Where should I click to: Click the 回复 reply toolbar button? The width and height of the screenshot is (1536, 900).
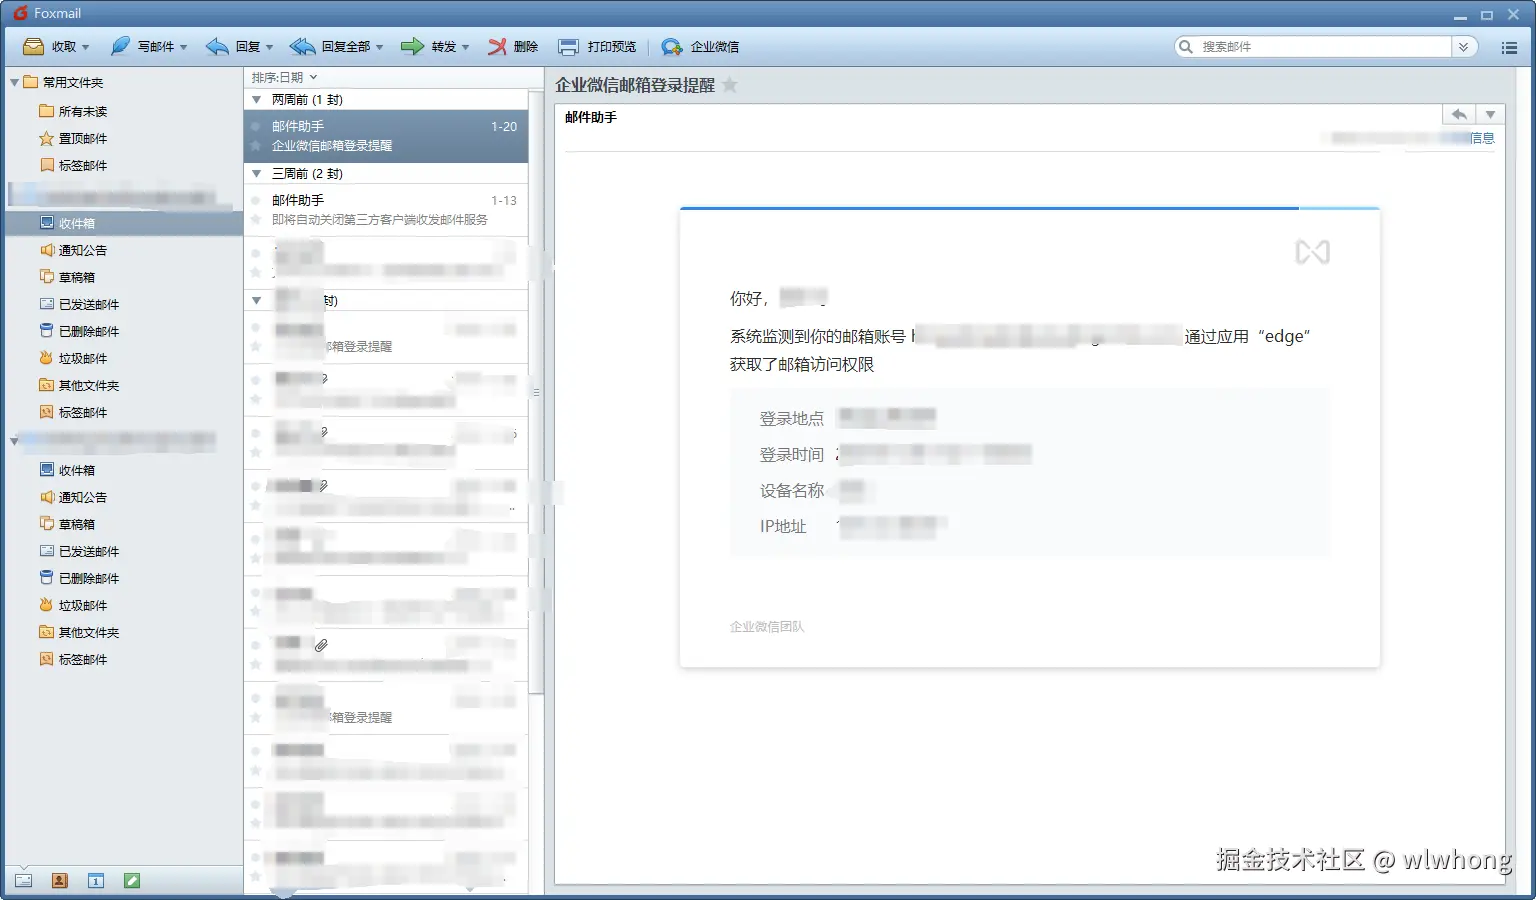pyautogui.click(x=233, y=47)
